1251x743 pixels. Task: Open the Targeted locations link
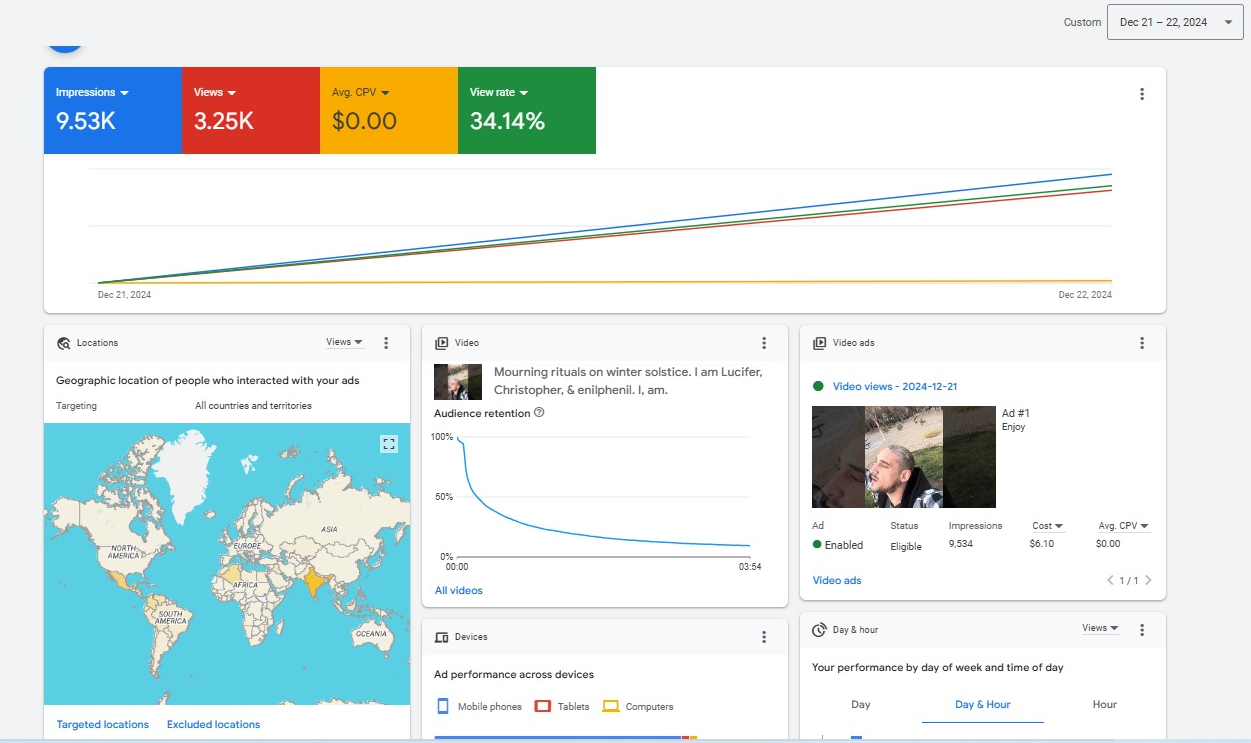(x=103, y=724)
